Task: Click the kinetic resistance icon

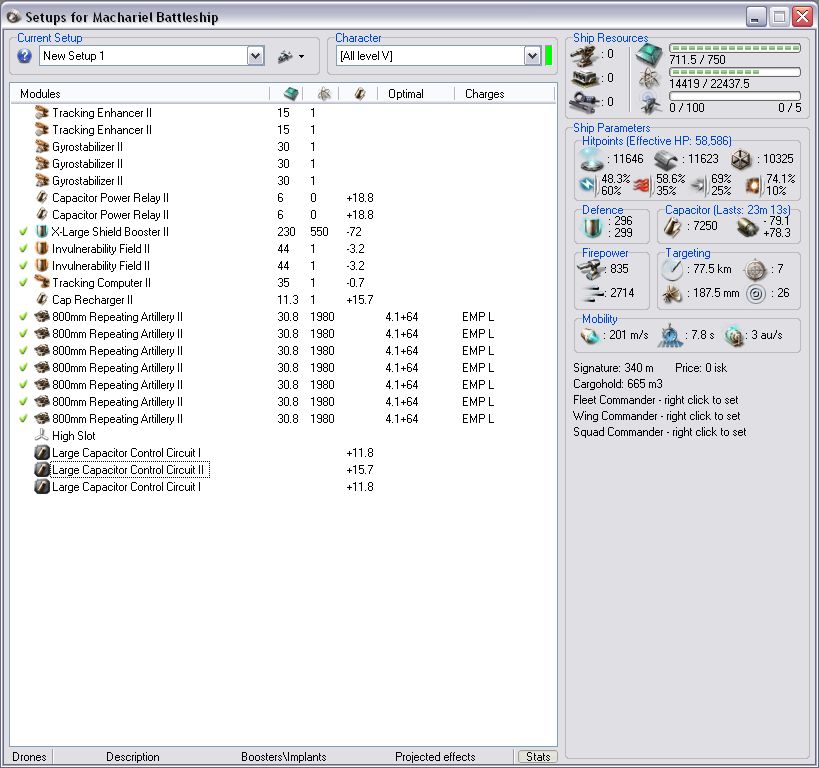Action: (699, 185)
